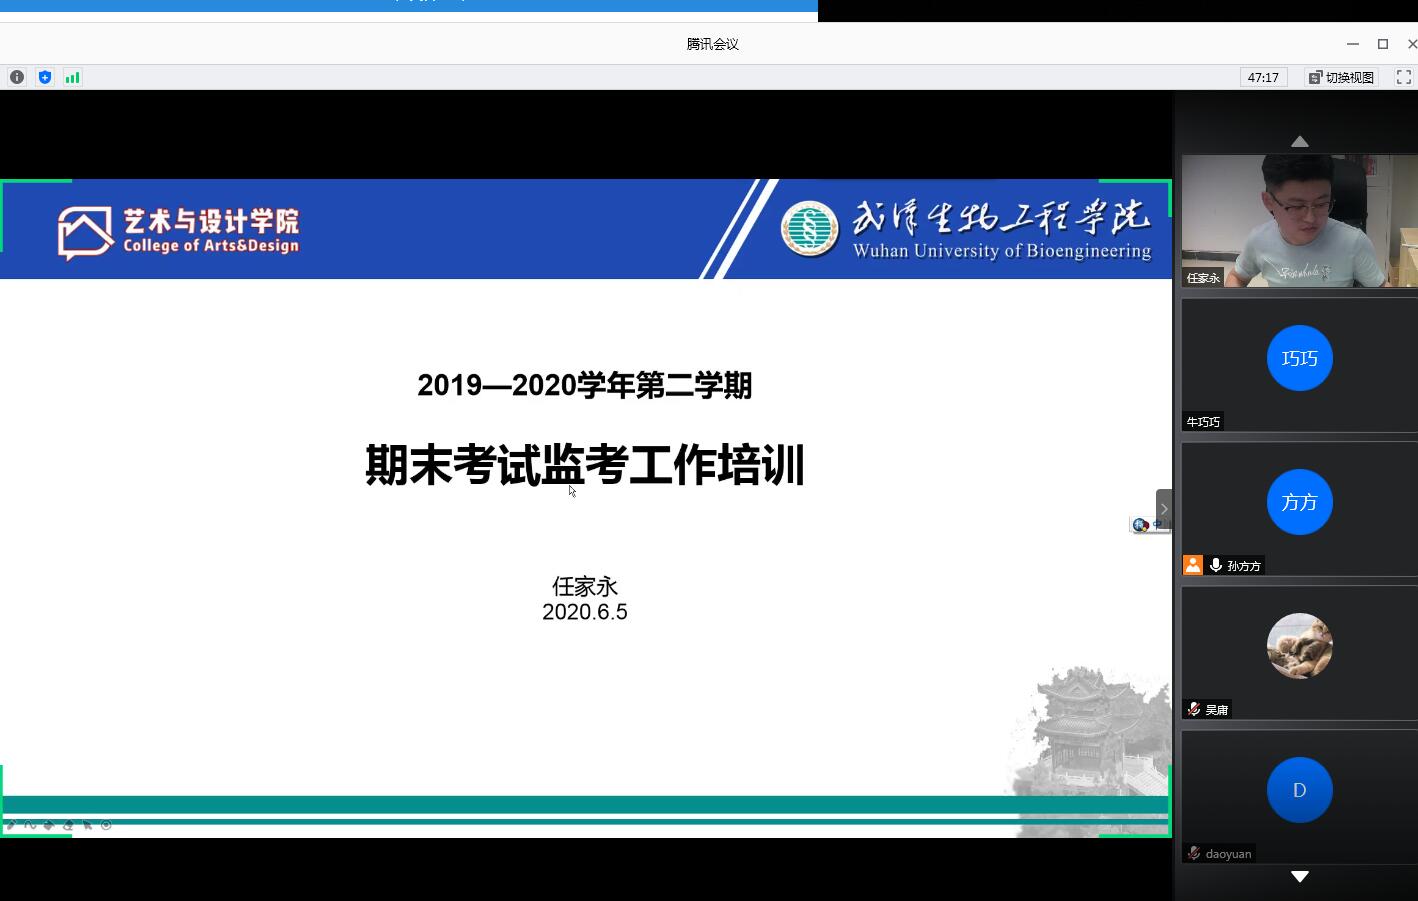Select the pen annotation tool on slide
This screenshot has height=901, width=1418.
(x=11, y=825)
